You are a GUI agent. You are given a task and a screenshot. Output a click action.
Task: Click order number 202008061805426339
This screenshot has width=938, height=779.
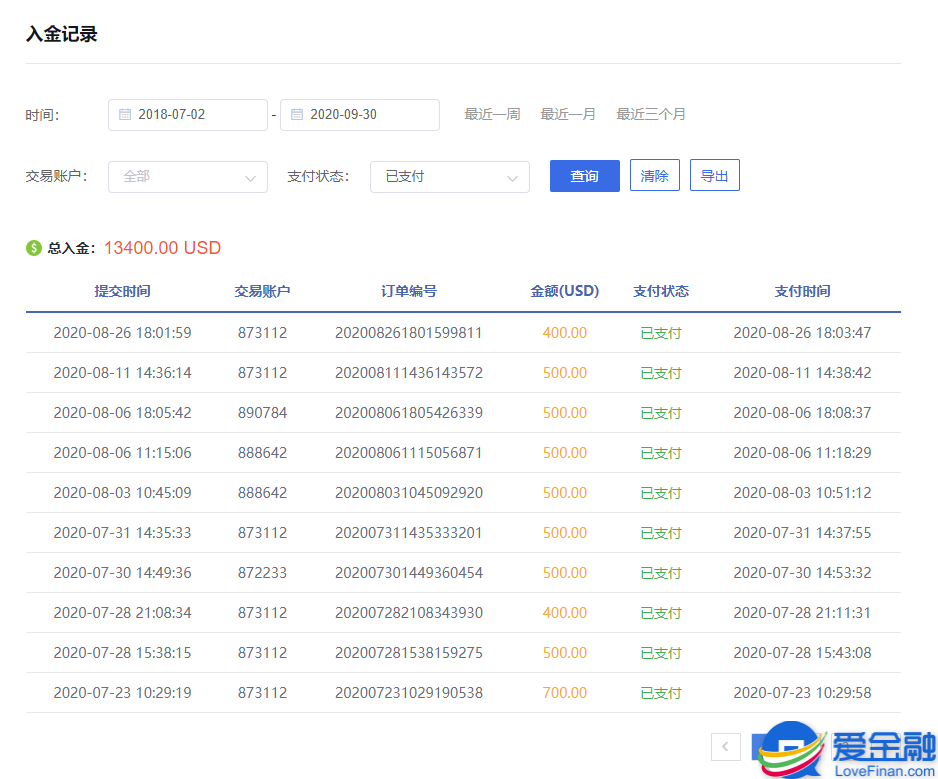click(409, 413)
